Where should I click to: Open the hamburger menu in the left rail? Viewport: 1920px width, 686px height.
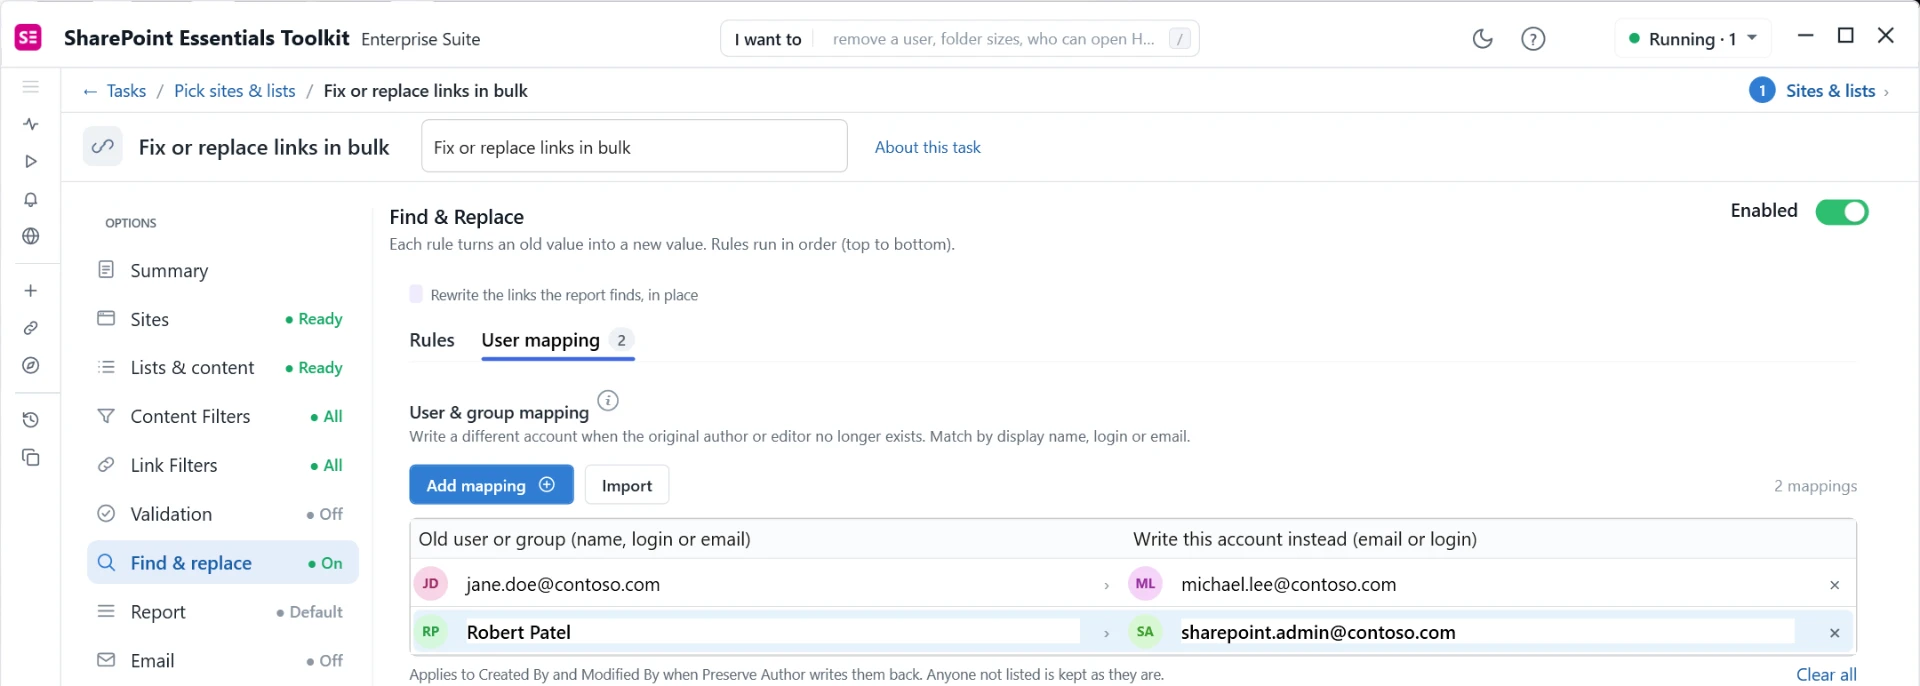click(x=31, y=87)
